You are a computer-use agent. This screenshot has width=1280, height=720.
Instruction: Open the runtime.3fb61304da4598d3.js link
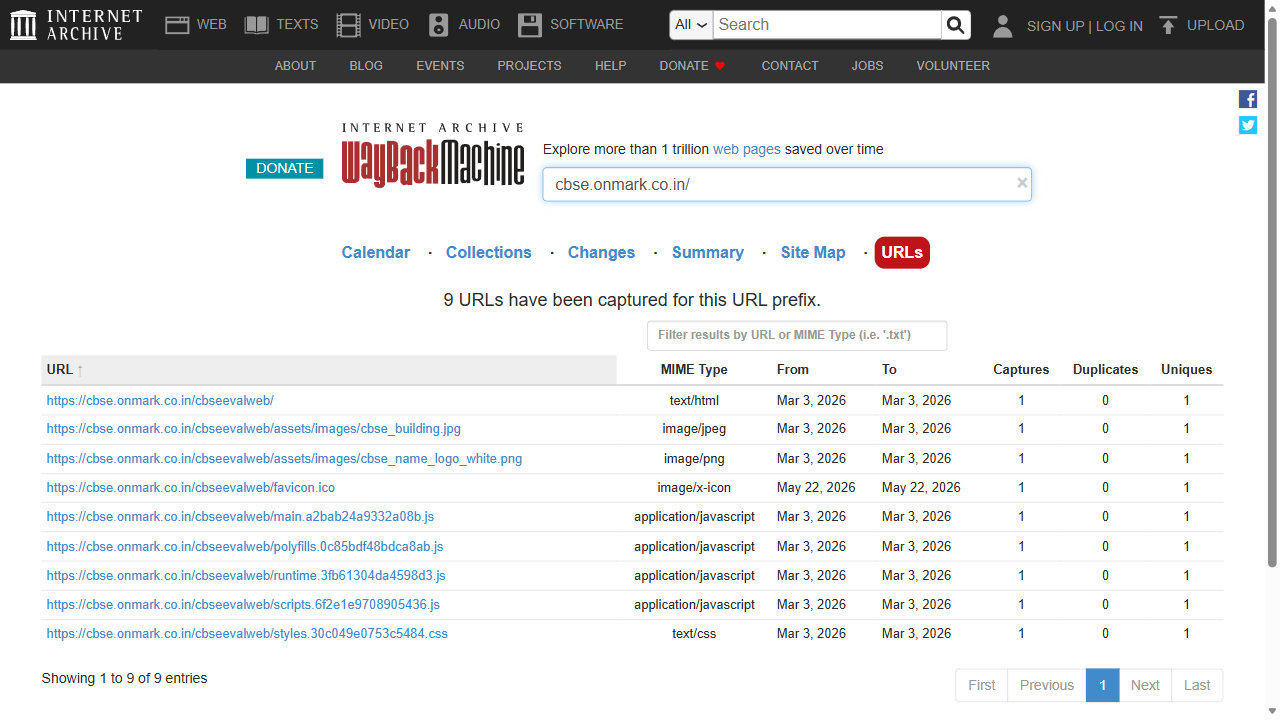[246, 576]
